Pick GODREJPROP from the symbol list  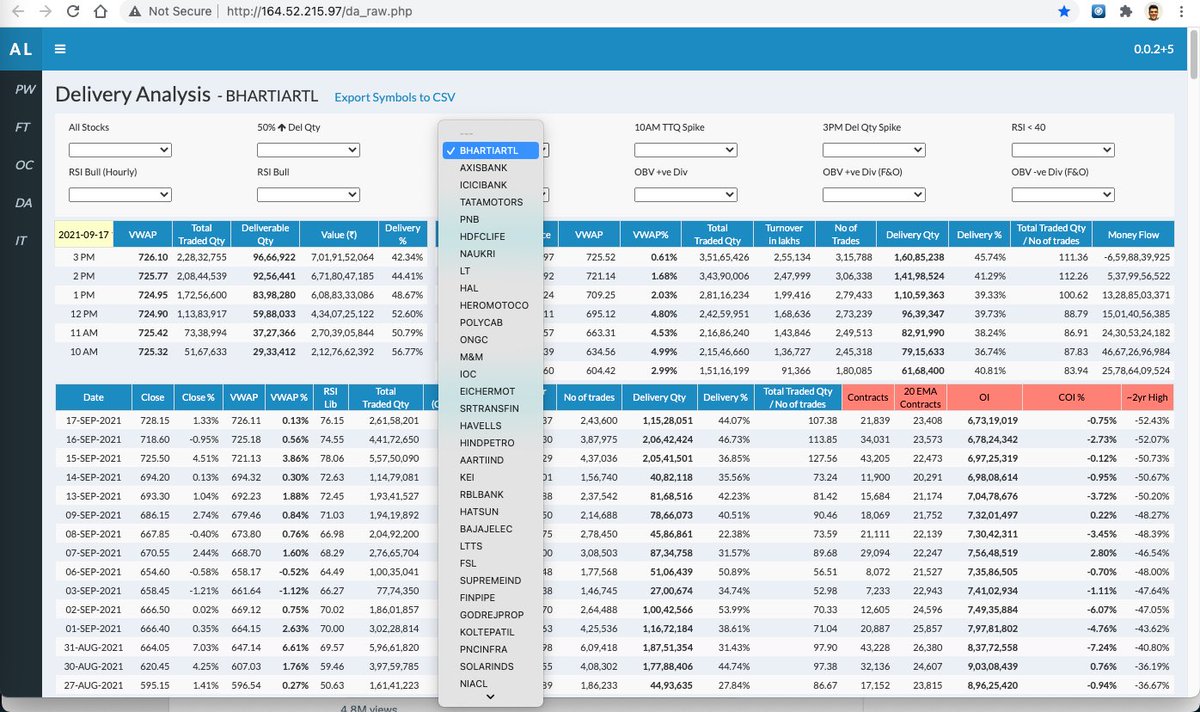[491, 616]
